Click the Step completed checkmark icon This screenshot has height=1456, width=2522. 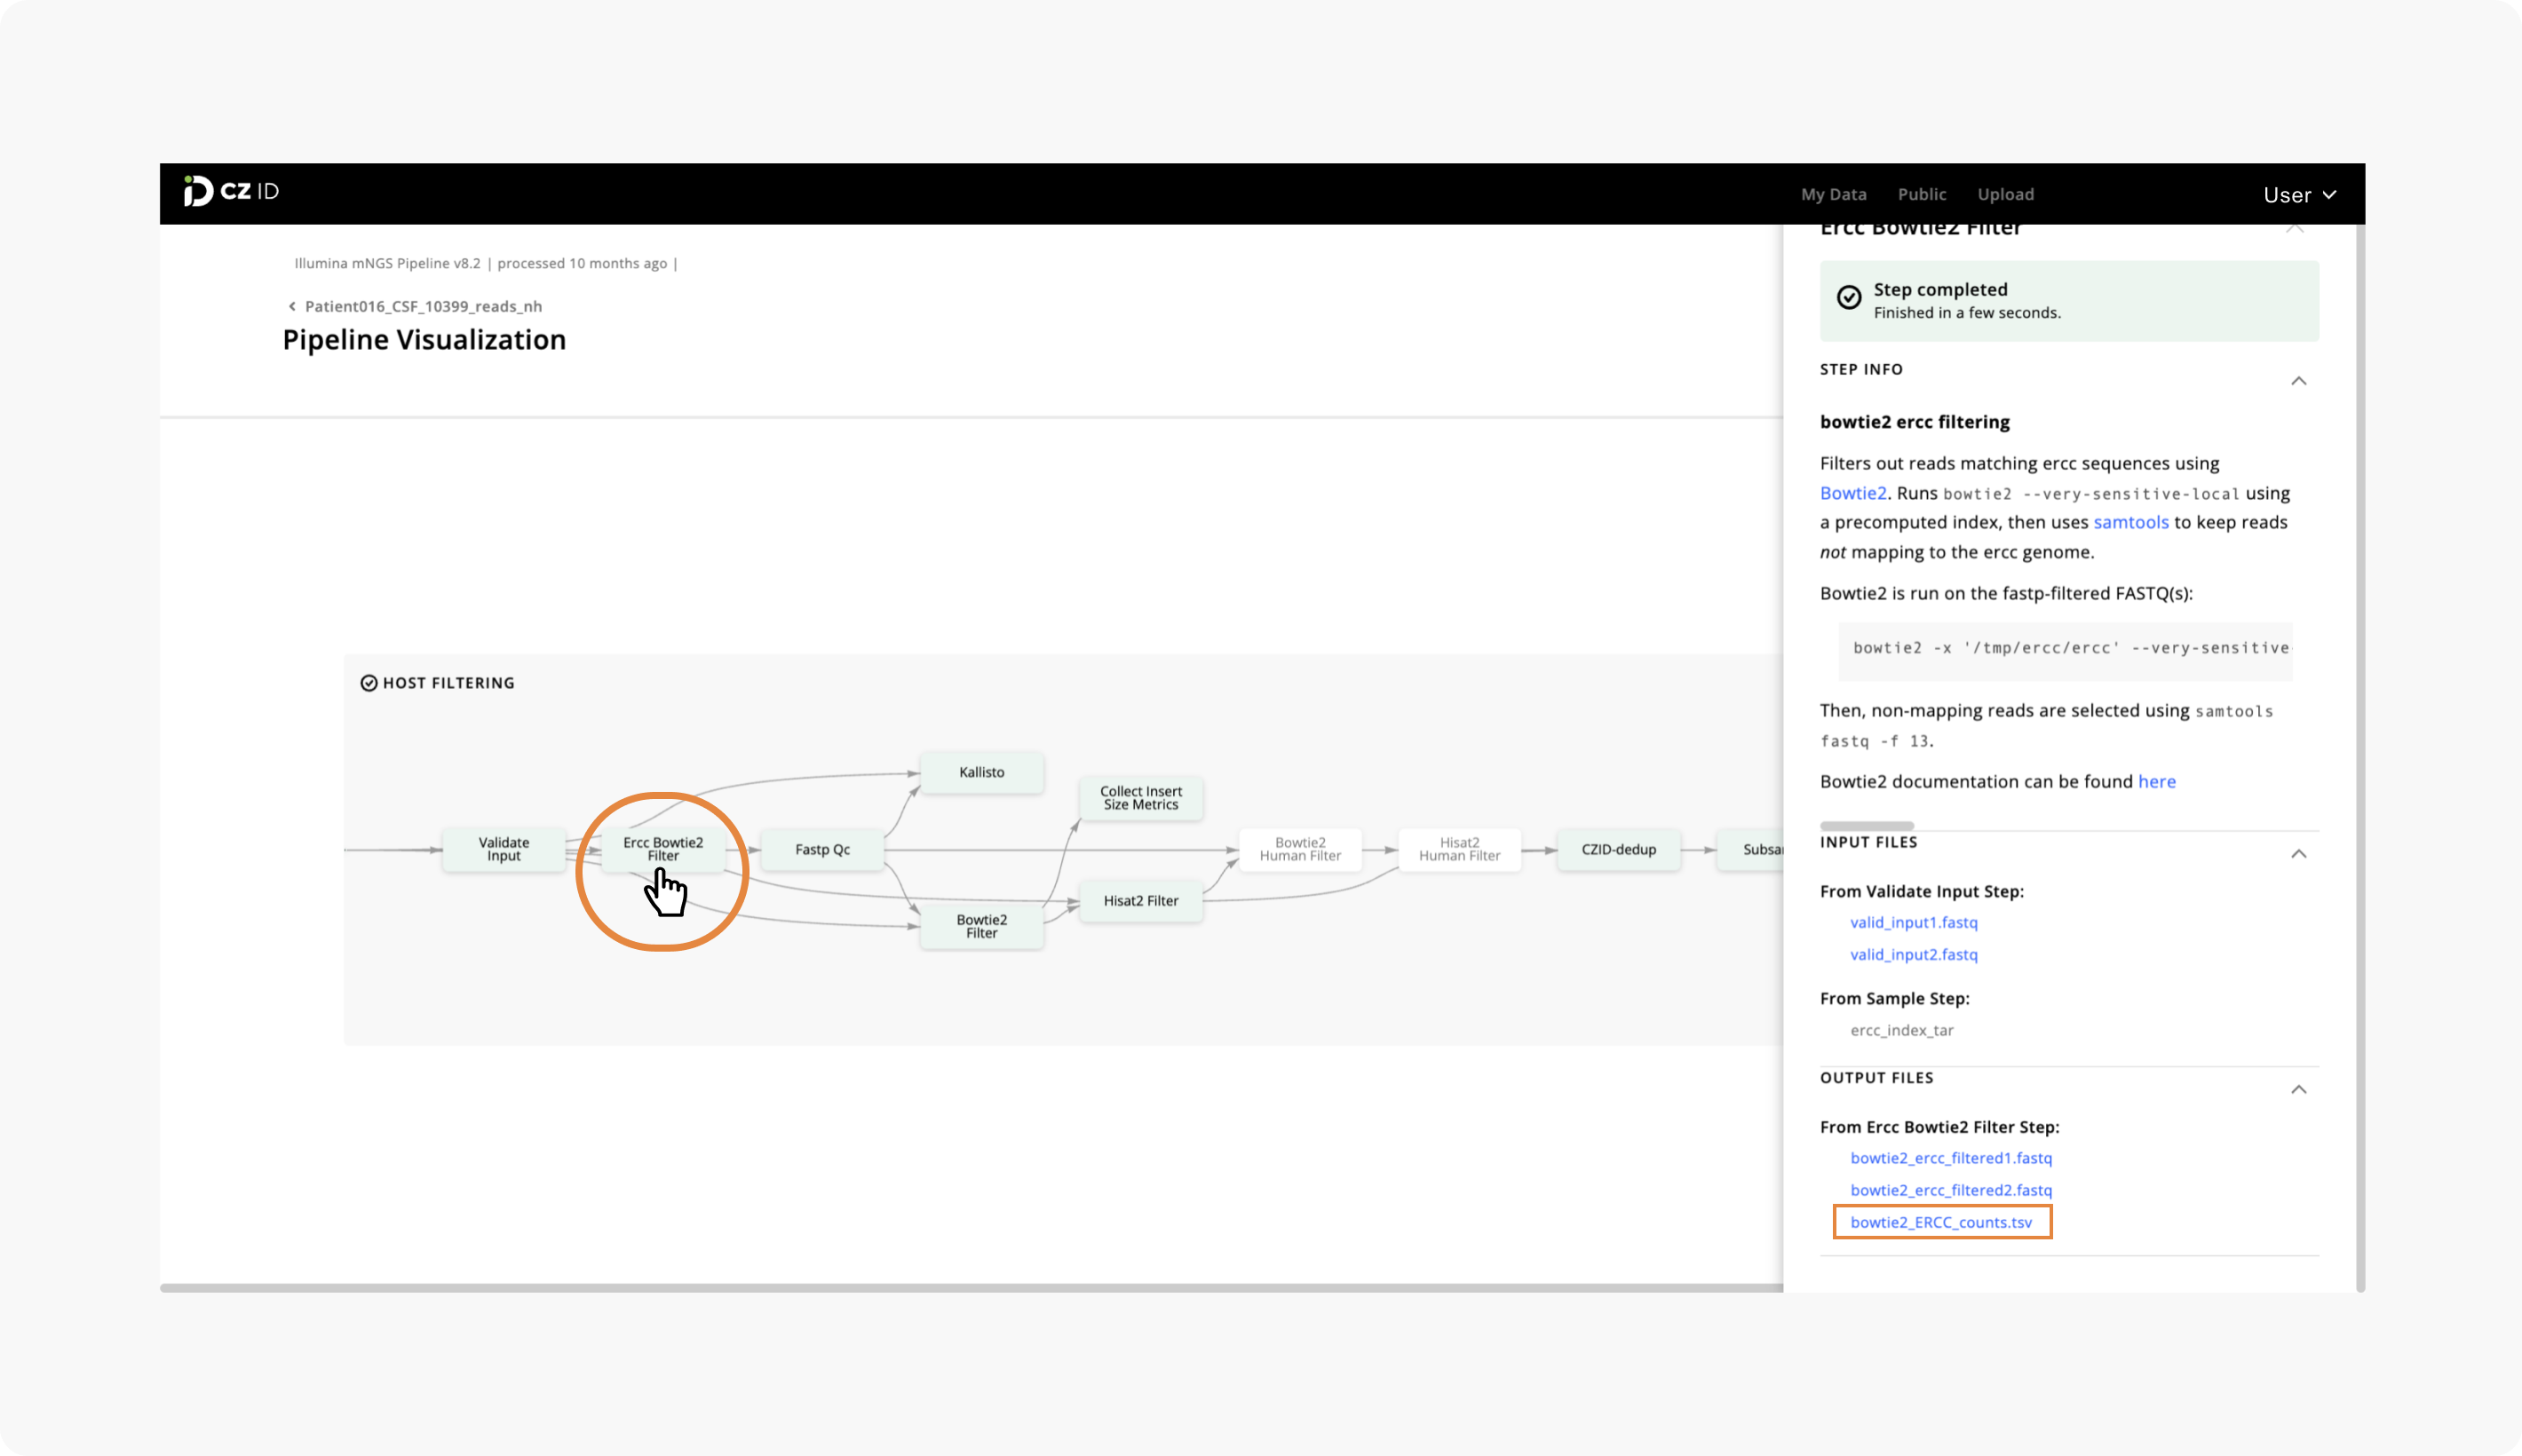point(1848,297)
